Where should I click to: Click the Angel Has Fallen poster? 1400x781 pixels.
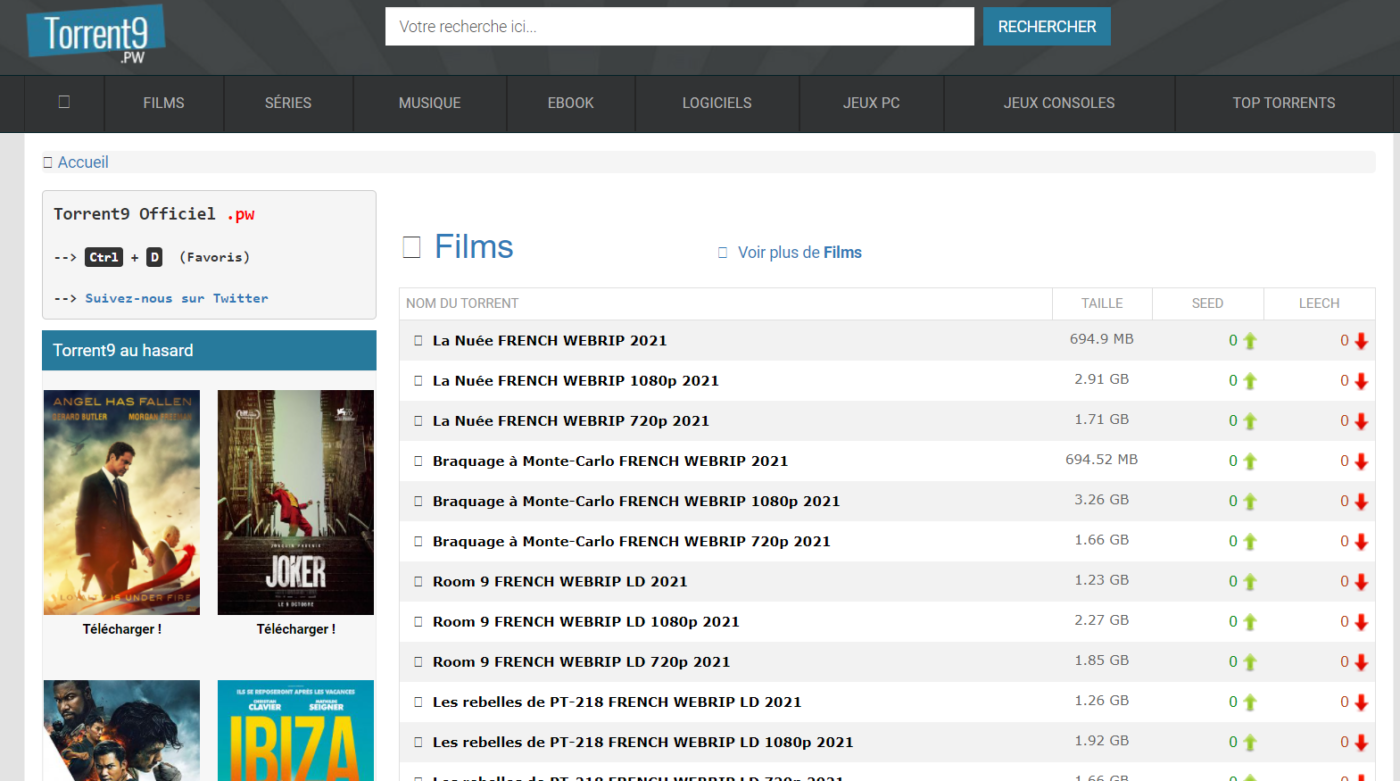click(x=122, y=502)
